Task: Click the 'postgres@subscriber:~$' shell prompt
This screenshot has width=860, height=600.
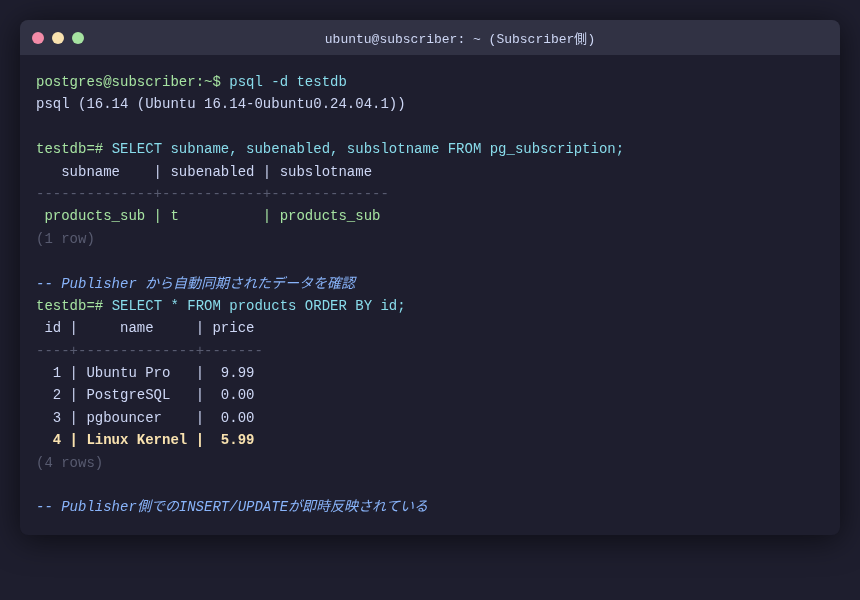Action: coord(128,82)
